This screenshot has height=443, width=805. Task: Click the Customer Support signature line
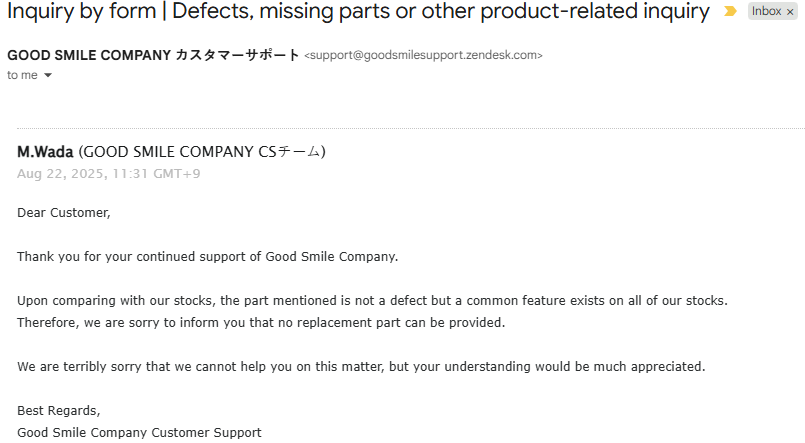click(139, 432)
